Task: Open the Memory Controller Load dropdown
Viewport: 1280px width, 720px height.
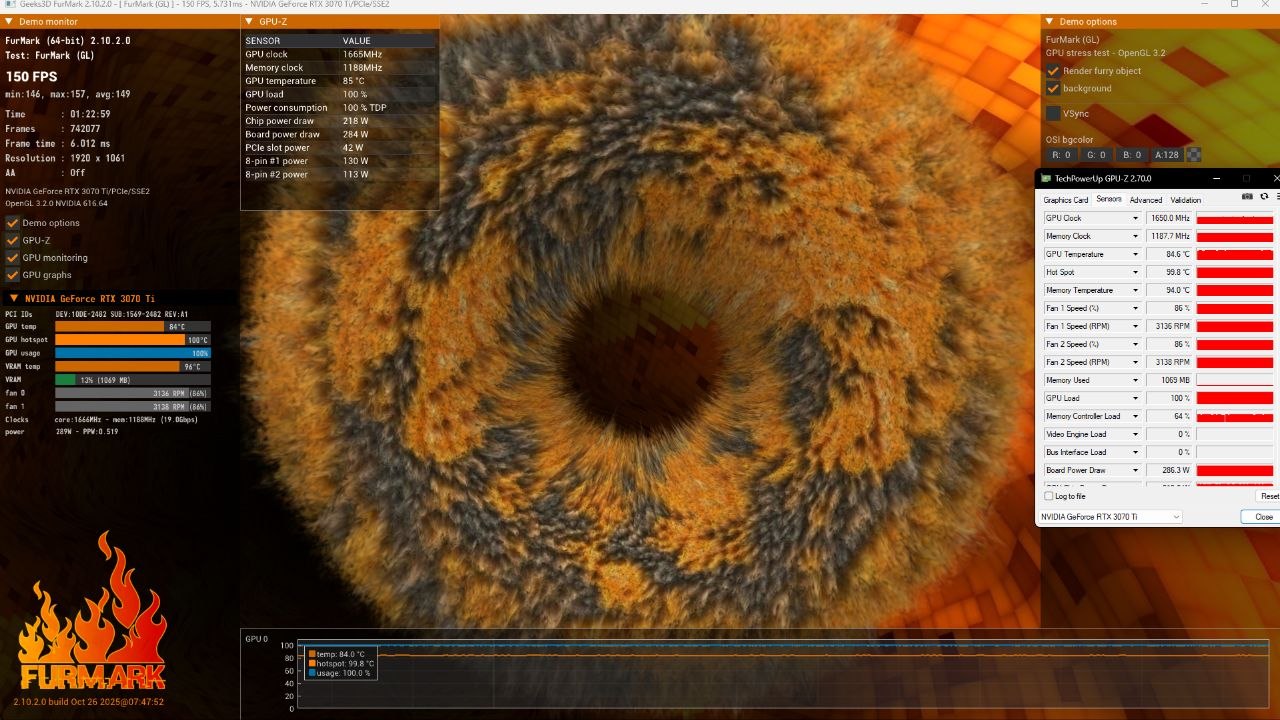Action: coord(1135,416)
